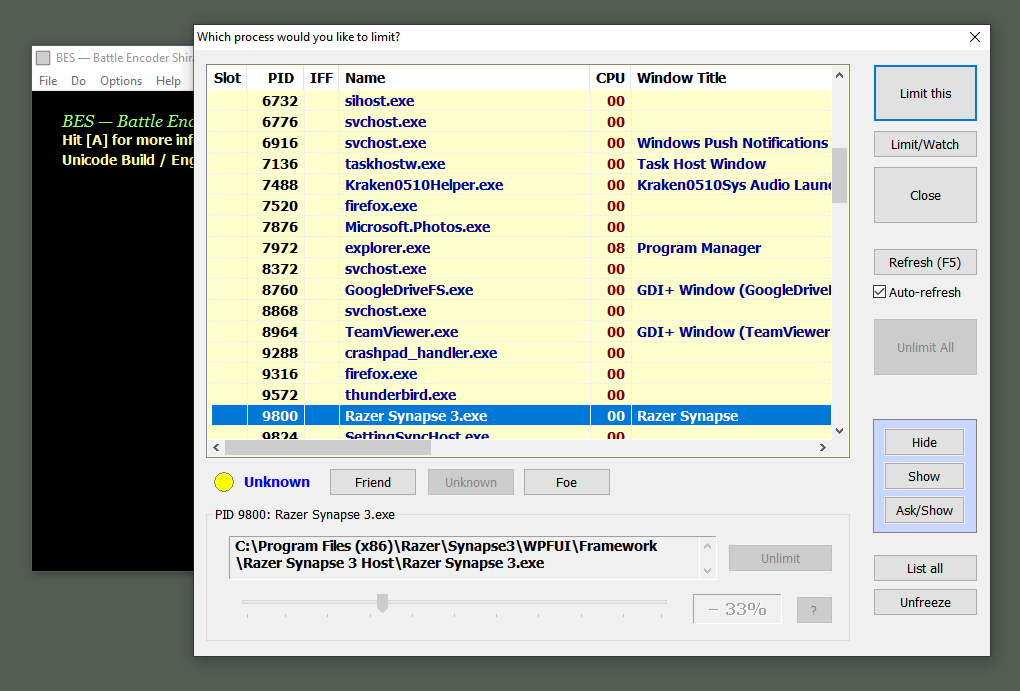Select Razer Synapse 3.exe row
This screenshot has width=1020, height=691.
pos(521,416)
